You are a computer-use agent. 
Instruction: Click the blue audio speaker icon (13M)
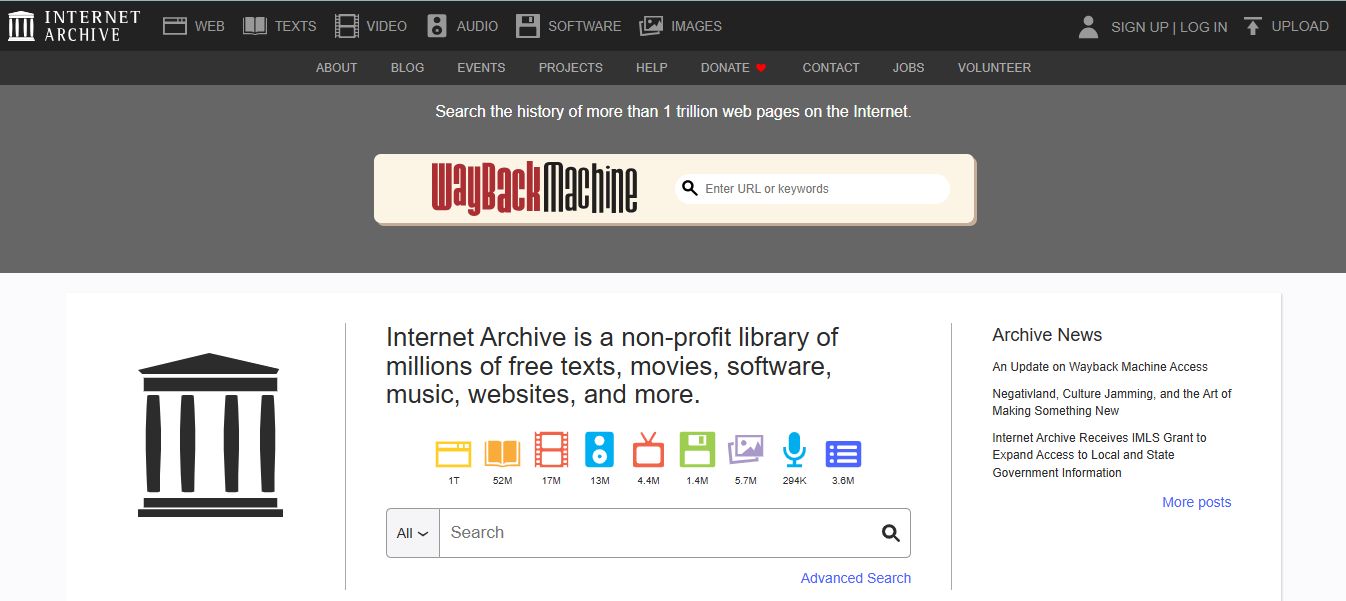(x=599, y=450)
